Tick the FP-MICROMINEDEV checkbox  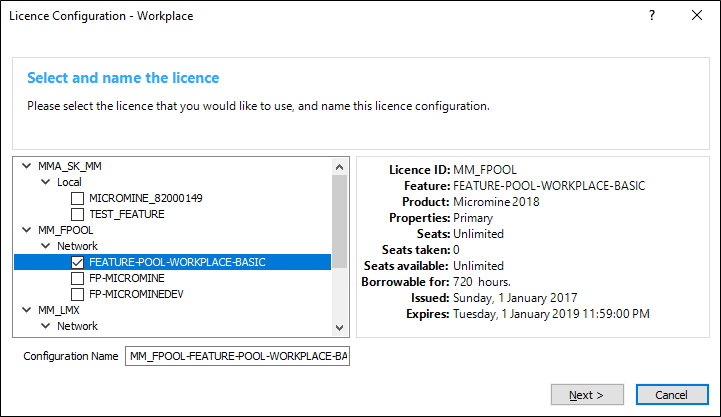coord(78,294)
